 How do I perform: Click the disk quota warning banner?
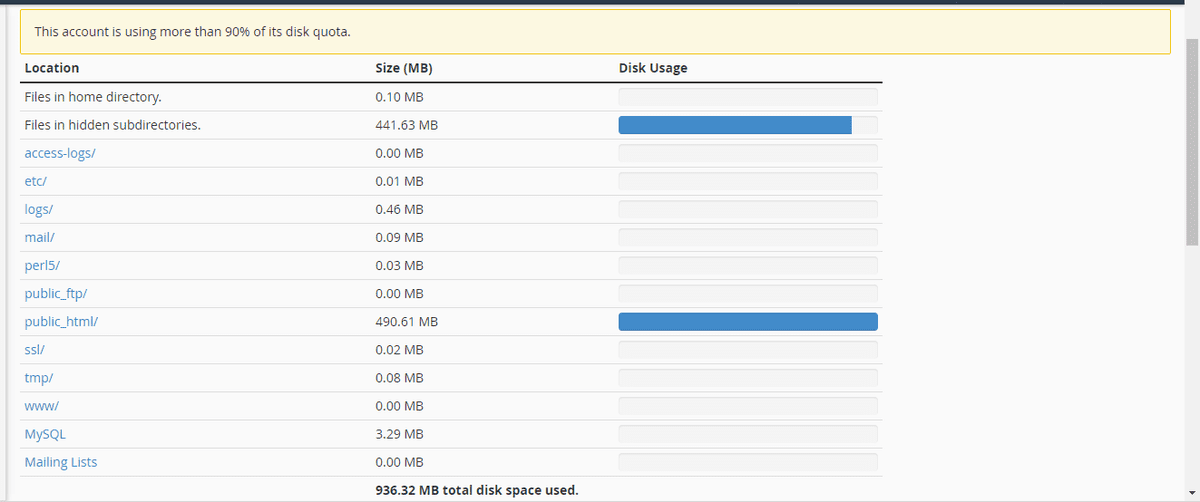pyautogui.click(x=595, y=32)
